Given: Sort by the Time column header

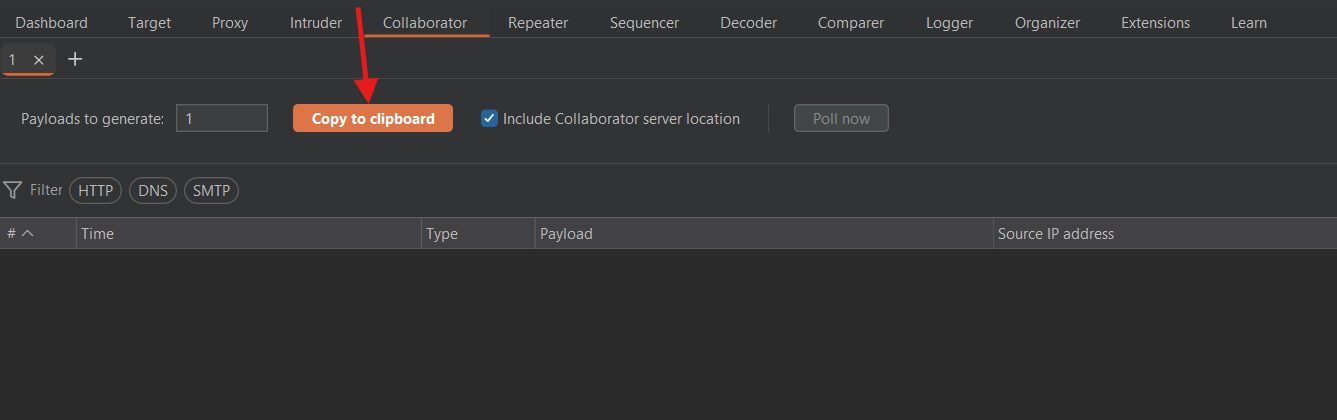Looking at the screenshot, I should [249, 233].
